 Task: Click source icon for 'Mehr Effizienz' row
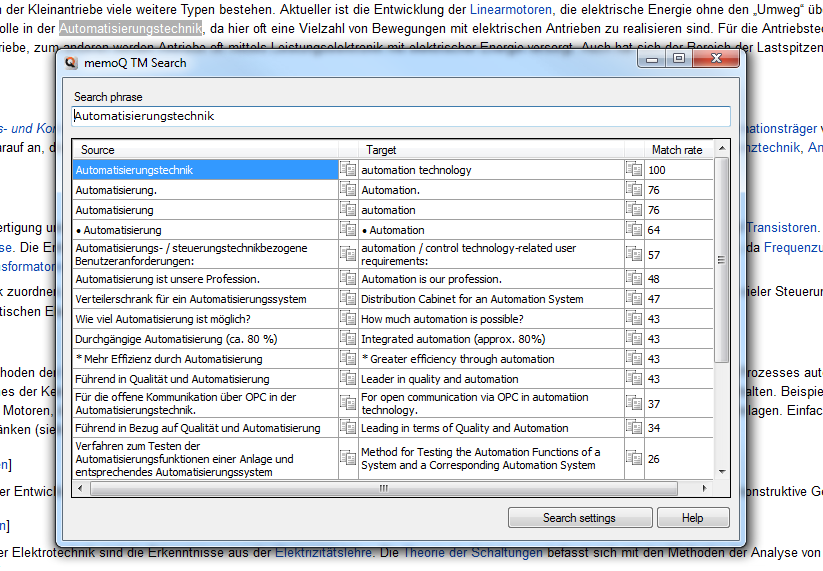(348, 358)
